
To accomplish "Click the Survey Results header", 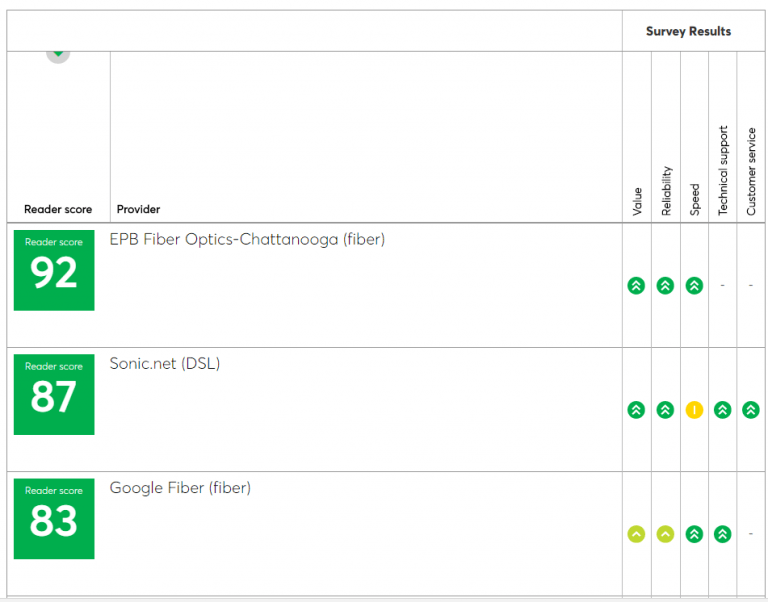I will pyautogui.click(x=688, y=31).
